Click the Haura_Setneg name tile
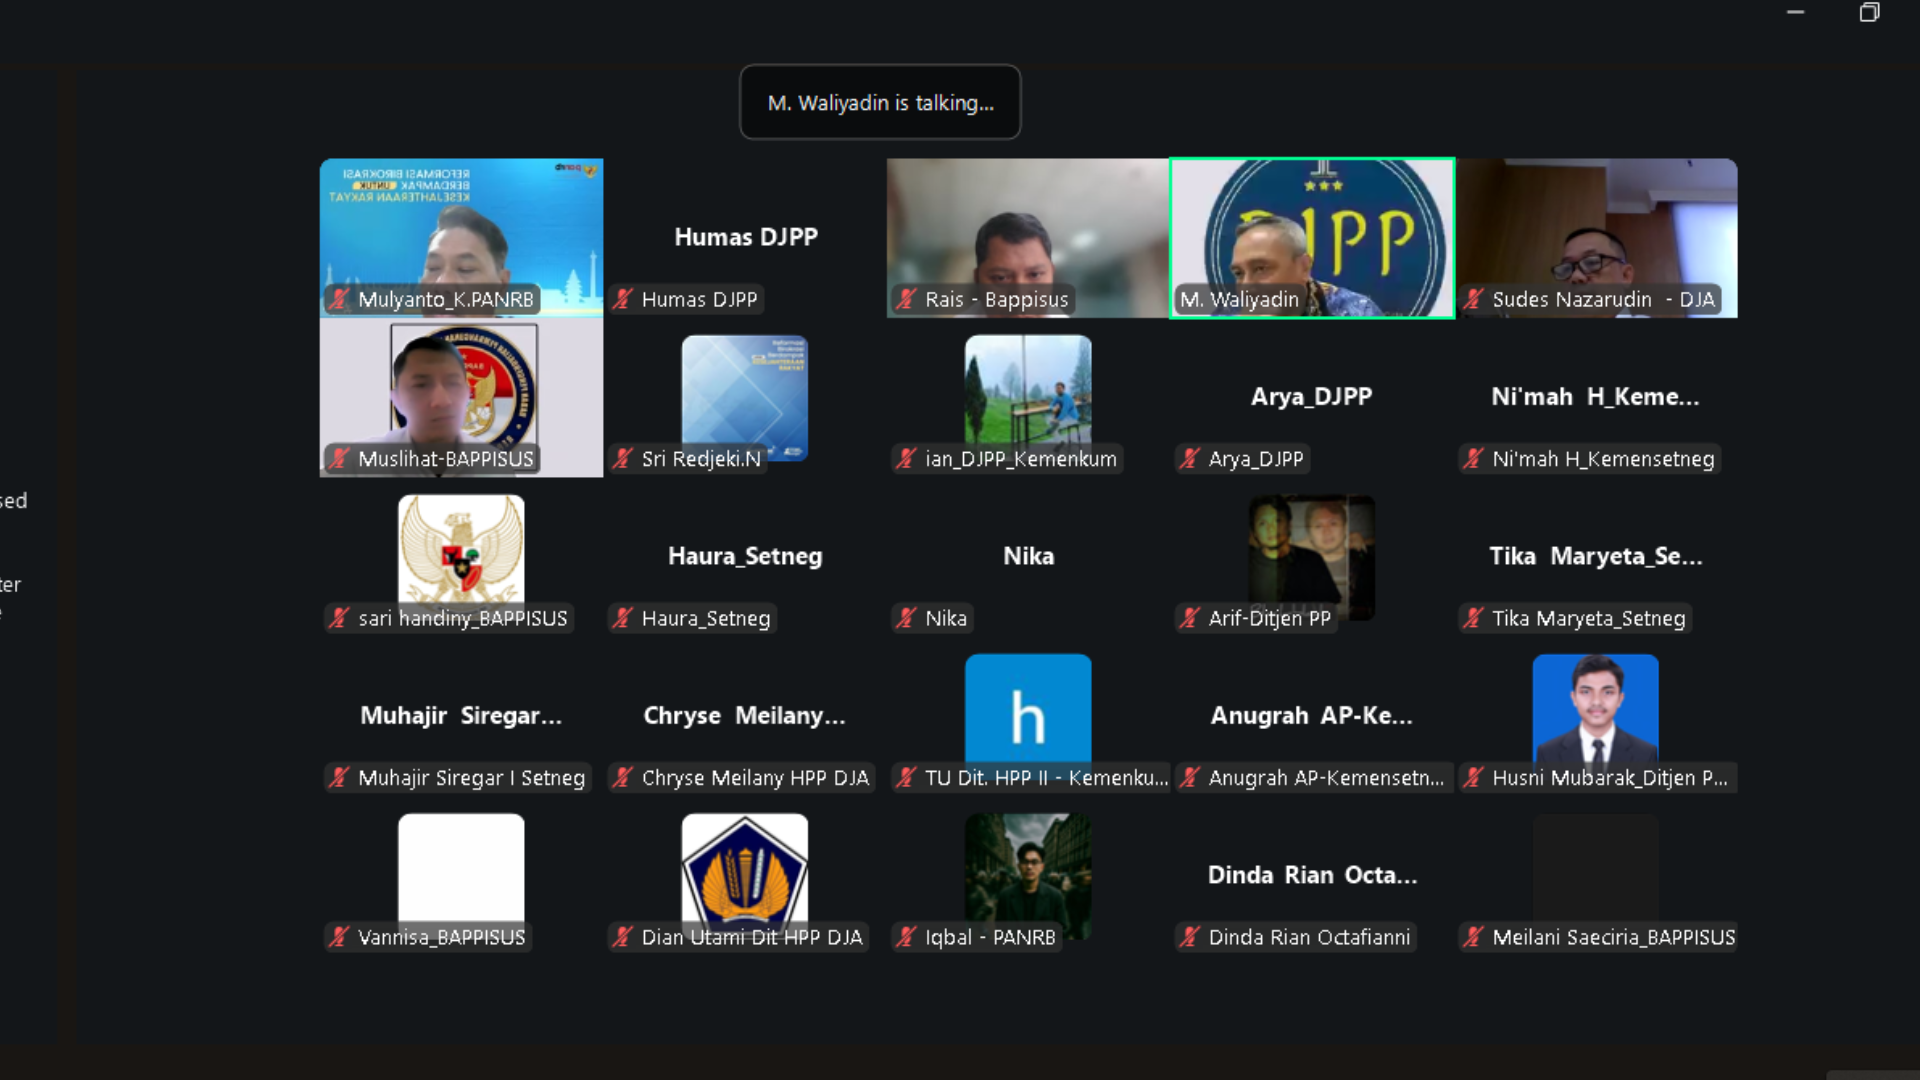1920x1080 pixels. tap(744, 556)
